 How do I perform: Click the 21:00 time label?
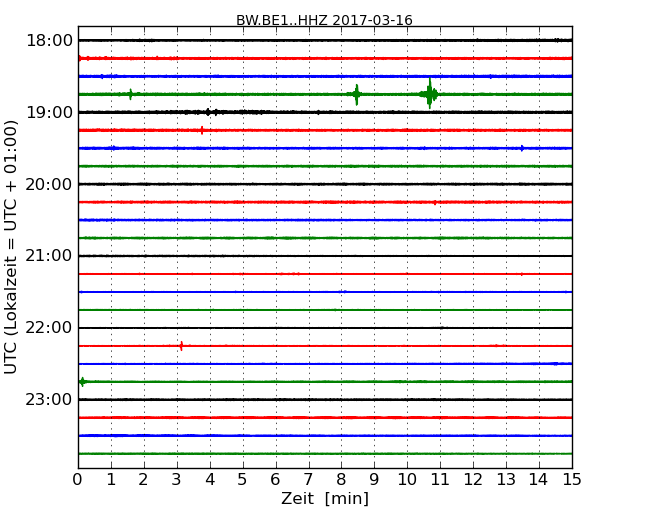tap(49, 256)
